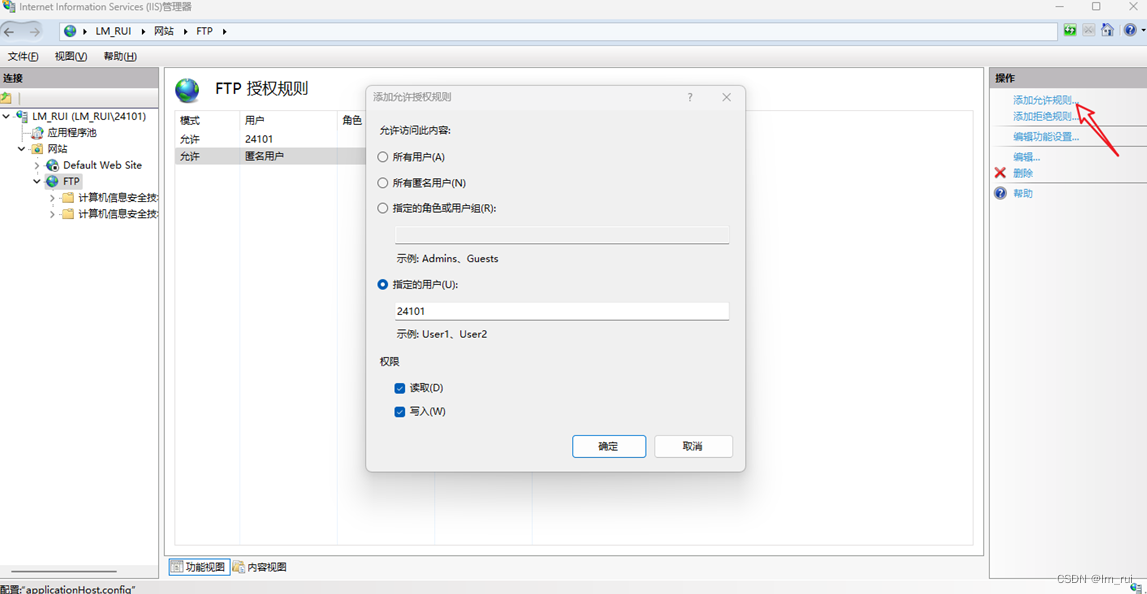This screenshot has width=1147, height=594.
Task: Click the IIS manager title bar icon
Action: coord(8,7)
